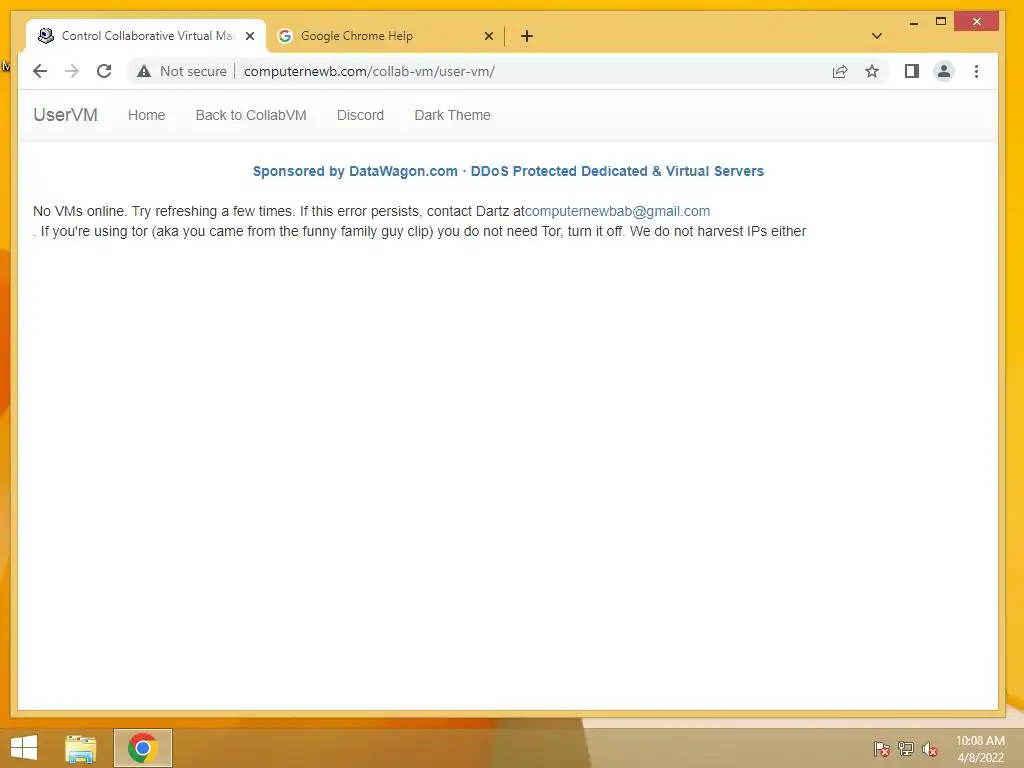Click the Chrome taskbar icon
This screenshot has width=1024, height=768.
click(142, 748)
